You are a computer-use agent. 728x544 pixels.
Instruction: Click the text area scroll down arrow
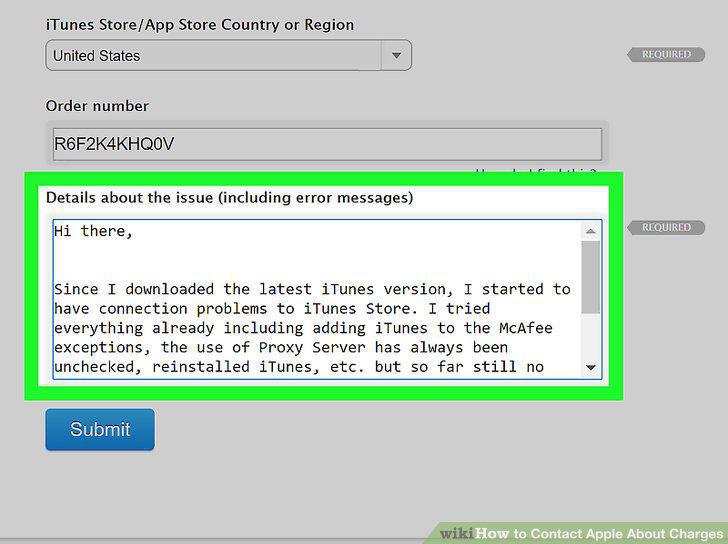pos(591,367)
